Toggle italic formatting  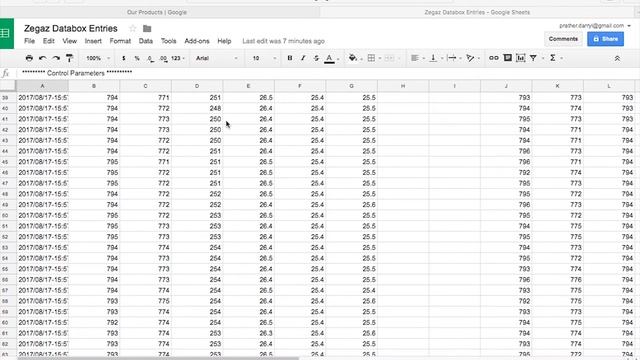(303, 58)
